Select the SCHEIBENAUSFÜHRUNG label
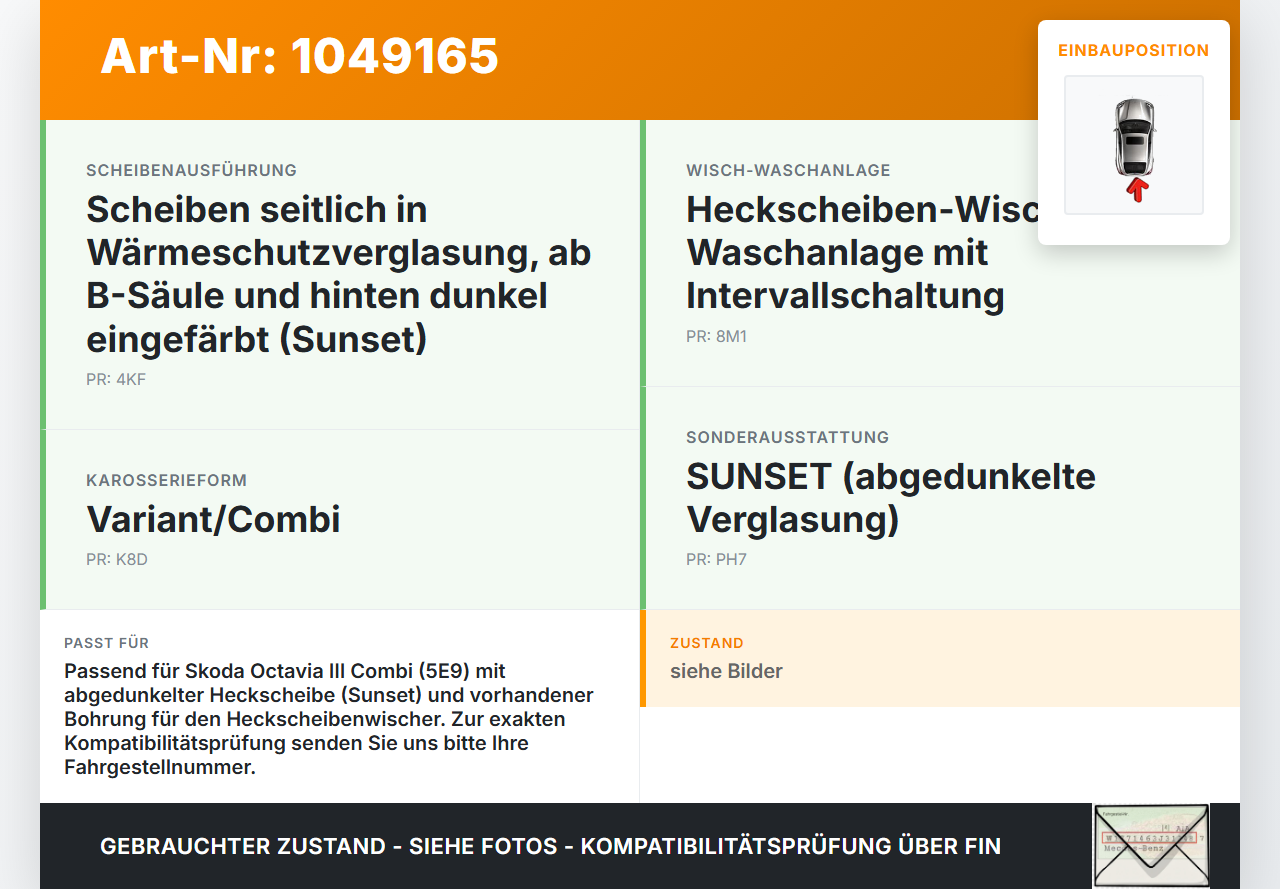 192,170
